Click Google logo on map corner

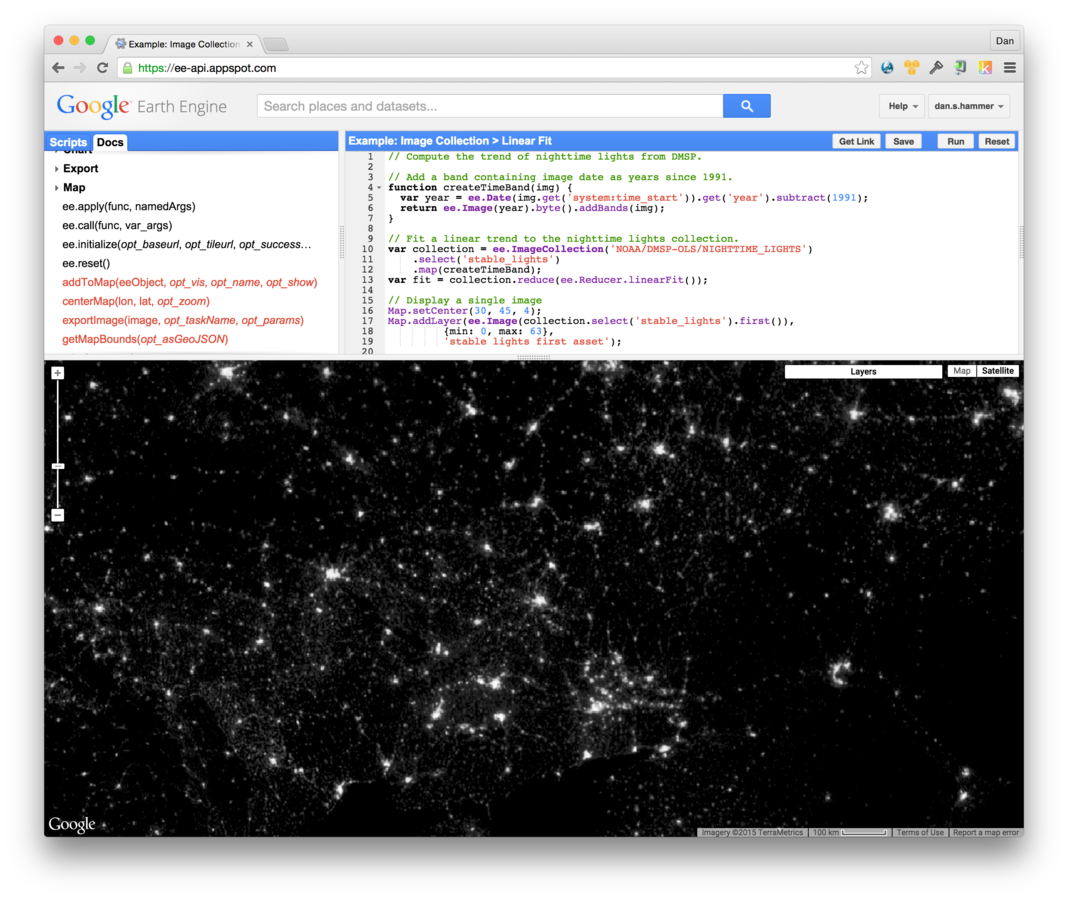tap(72, 824)
